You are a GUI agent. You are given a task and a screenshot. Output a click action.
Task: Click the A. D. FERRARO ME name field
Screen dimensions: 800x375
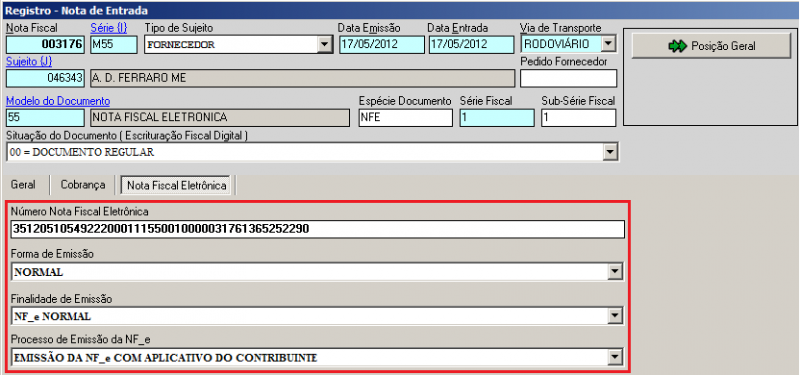click(x=303, y=78)
